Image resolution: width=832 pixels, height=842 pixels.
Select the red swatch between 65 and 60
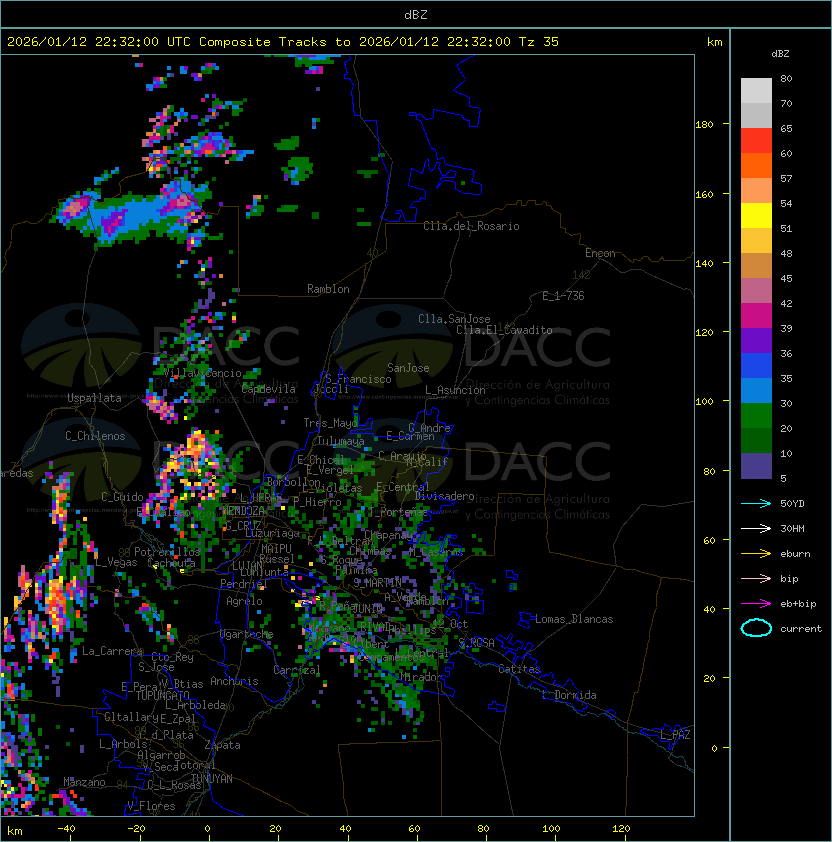(756, 141)
